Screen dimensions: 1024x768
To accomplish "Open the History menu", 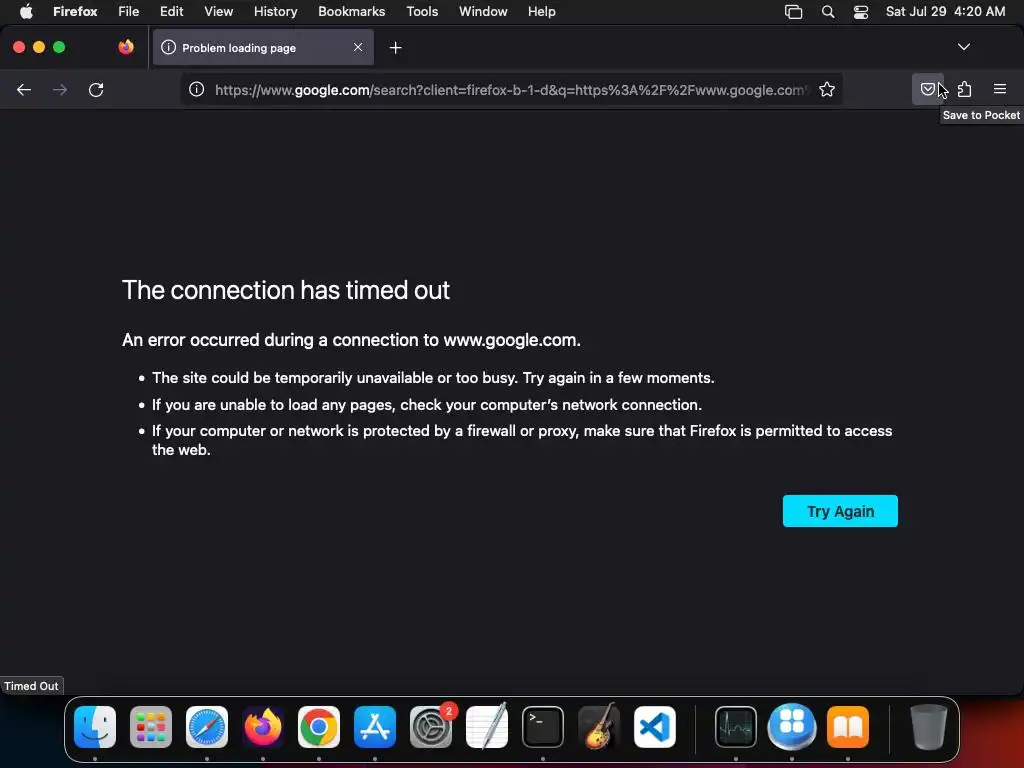I will pyautogui.click(x=276, y=11).
